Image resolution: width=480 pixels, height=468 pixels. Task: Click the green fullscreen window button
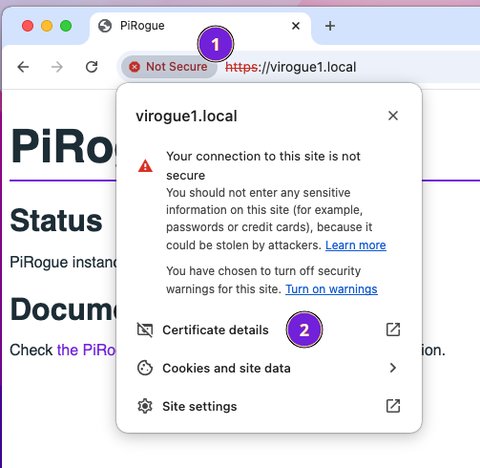pyautogui.click(x=66, y=26)
